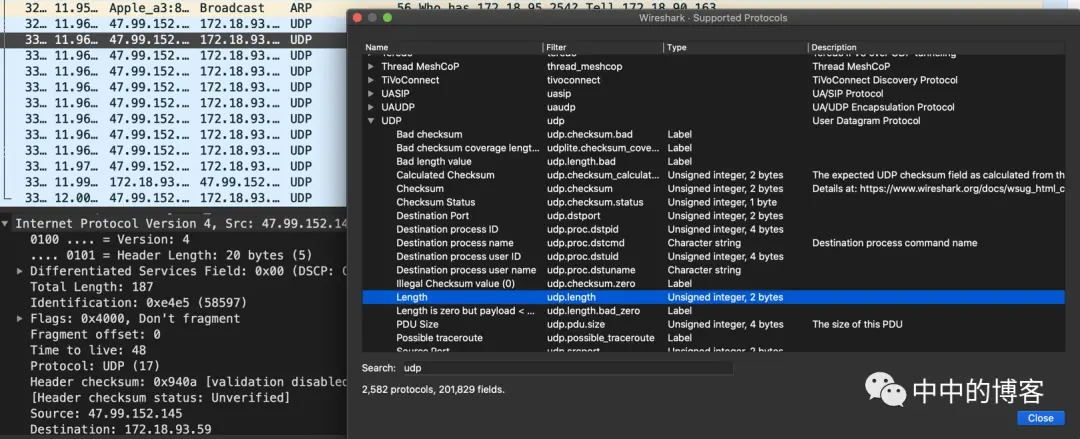Click the udp.pdu.size filter cell

click(x=576, y=324)
